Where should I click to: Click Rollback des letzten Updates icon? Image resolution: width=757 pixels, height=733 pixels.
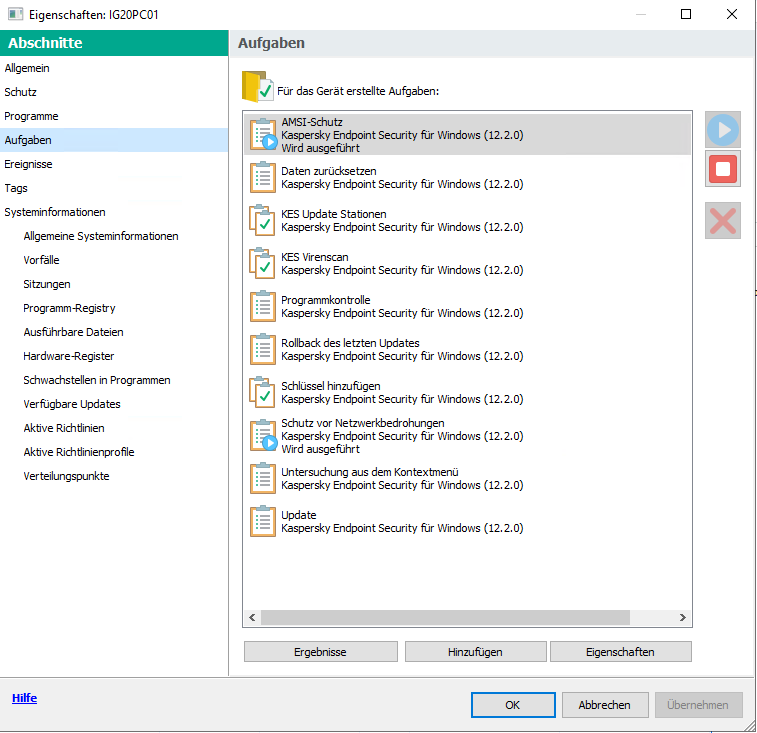(263, 349)
